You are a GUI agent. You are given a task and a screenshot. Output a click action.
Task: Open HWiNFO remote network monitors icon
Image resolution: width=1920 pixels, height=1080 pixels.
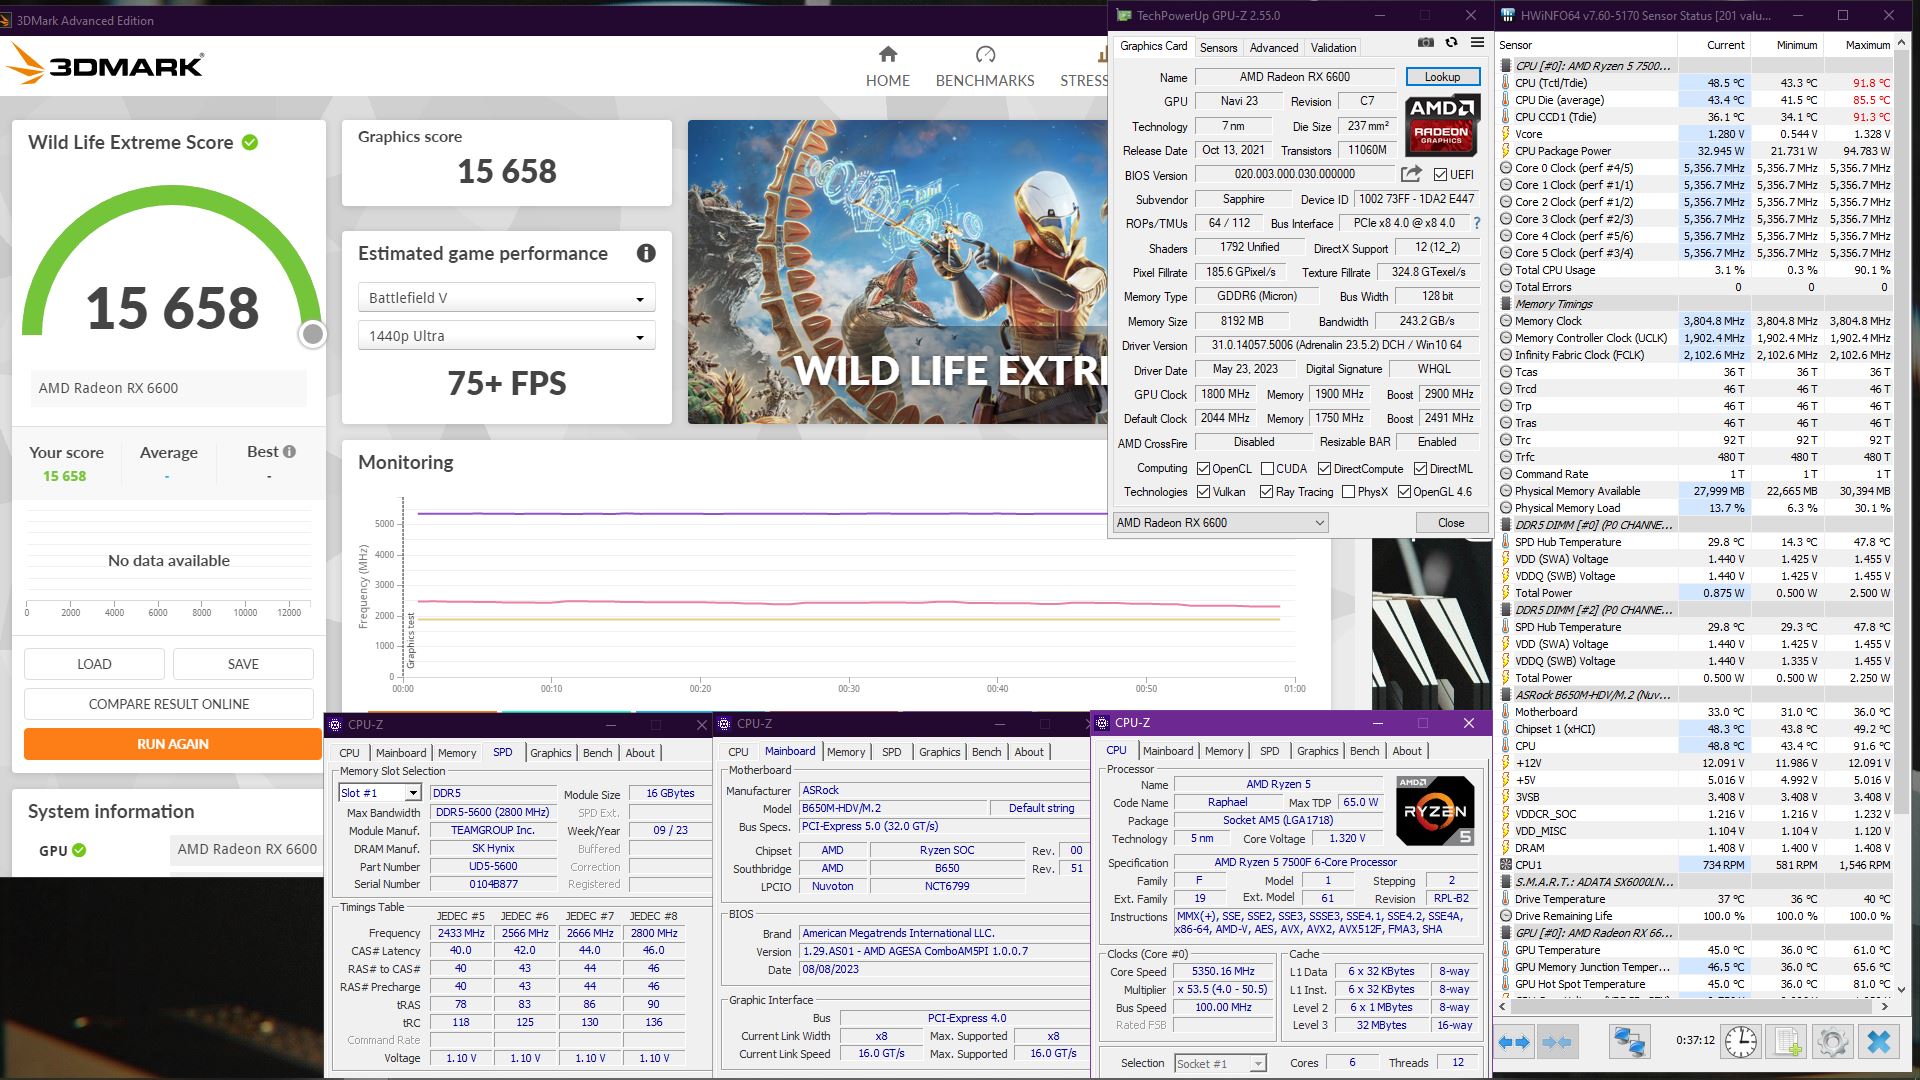(x=1629, y=1043)
